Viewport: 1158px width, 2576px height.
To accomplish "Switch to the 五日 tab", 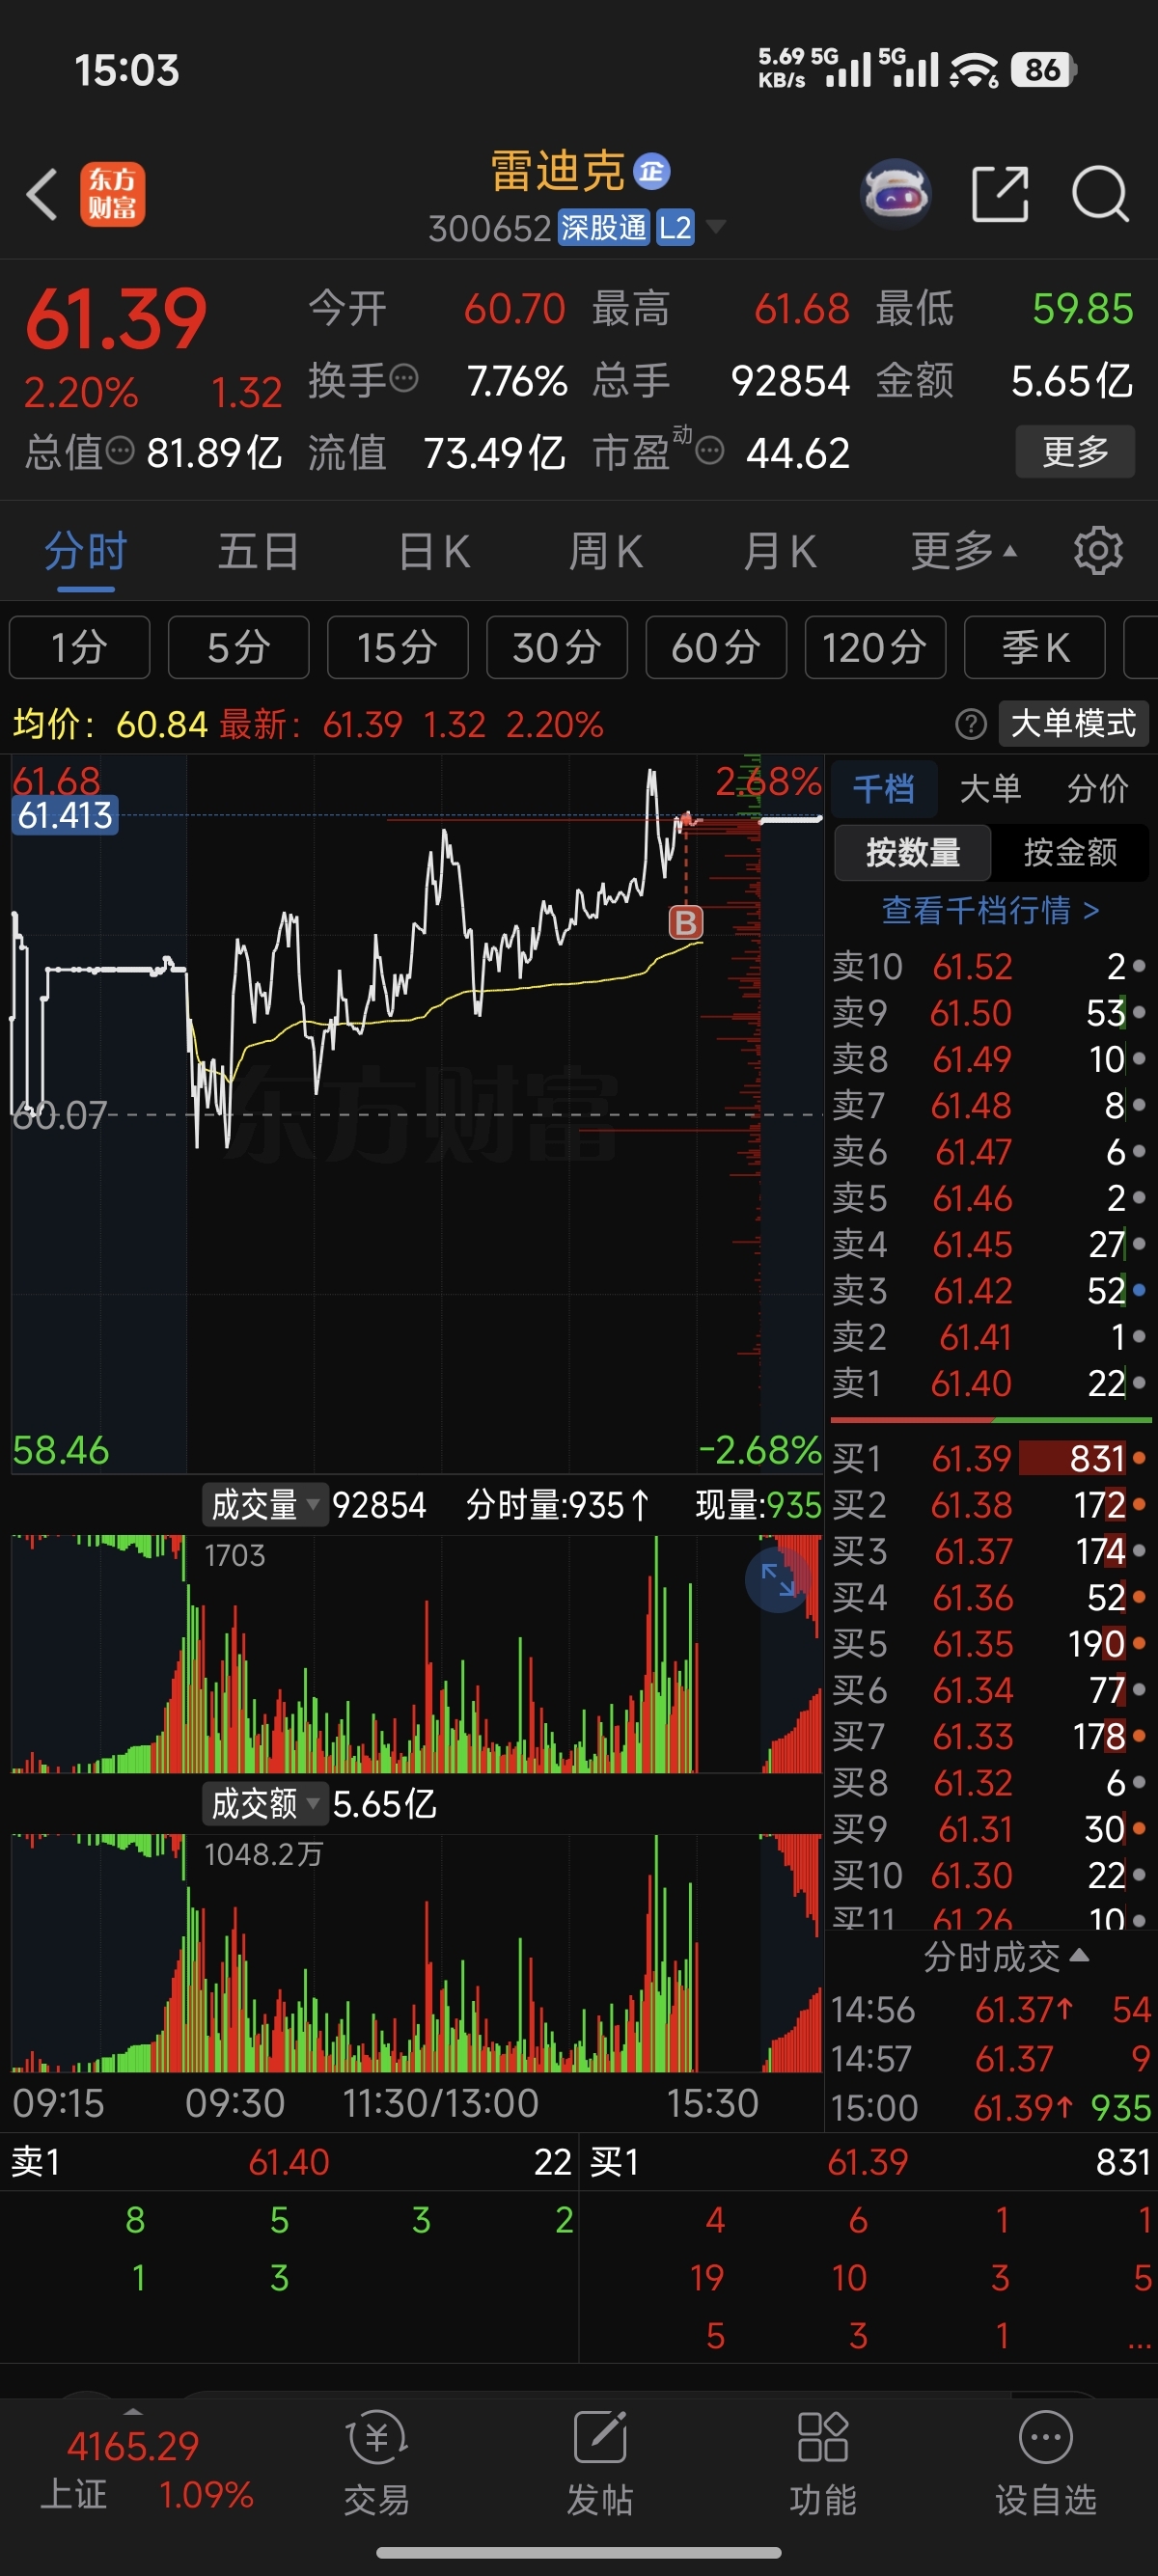I will 259,551.
